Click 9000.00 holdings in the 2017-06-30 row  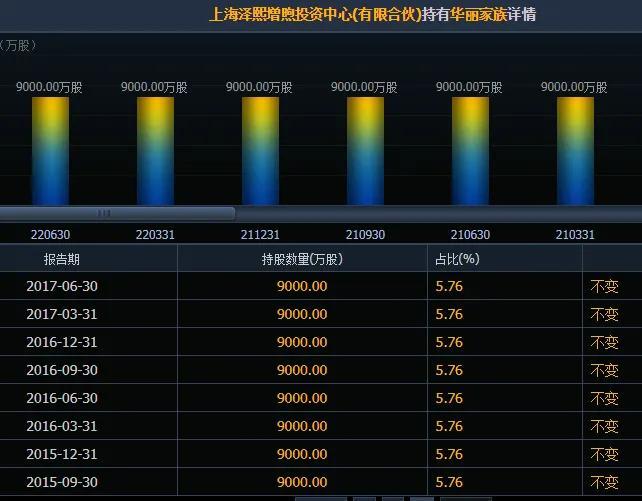(x=302, y=286)
